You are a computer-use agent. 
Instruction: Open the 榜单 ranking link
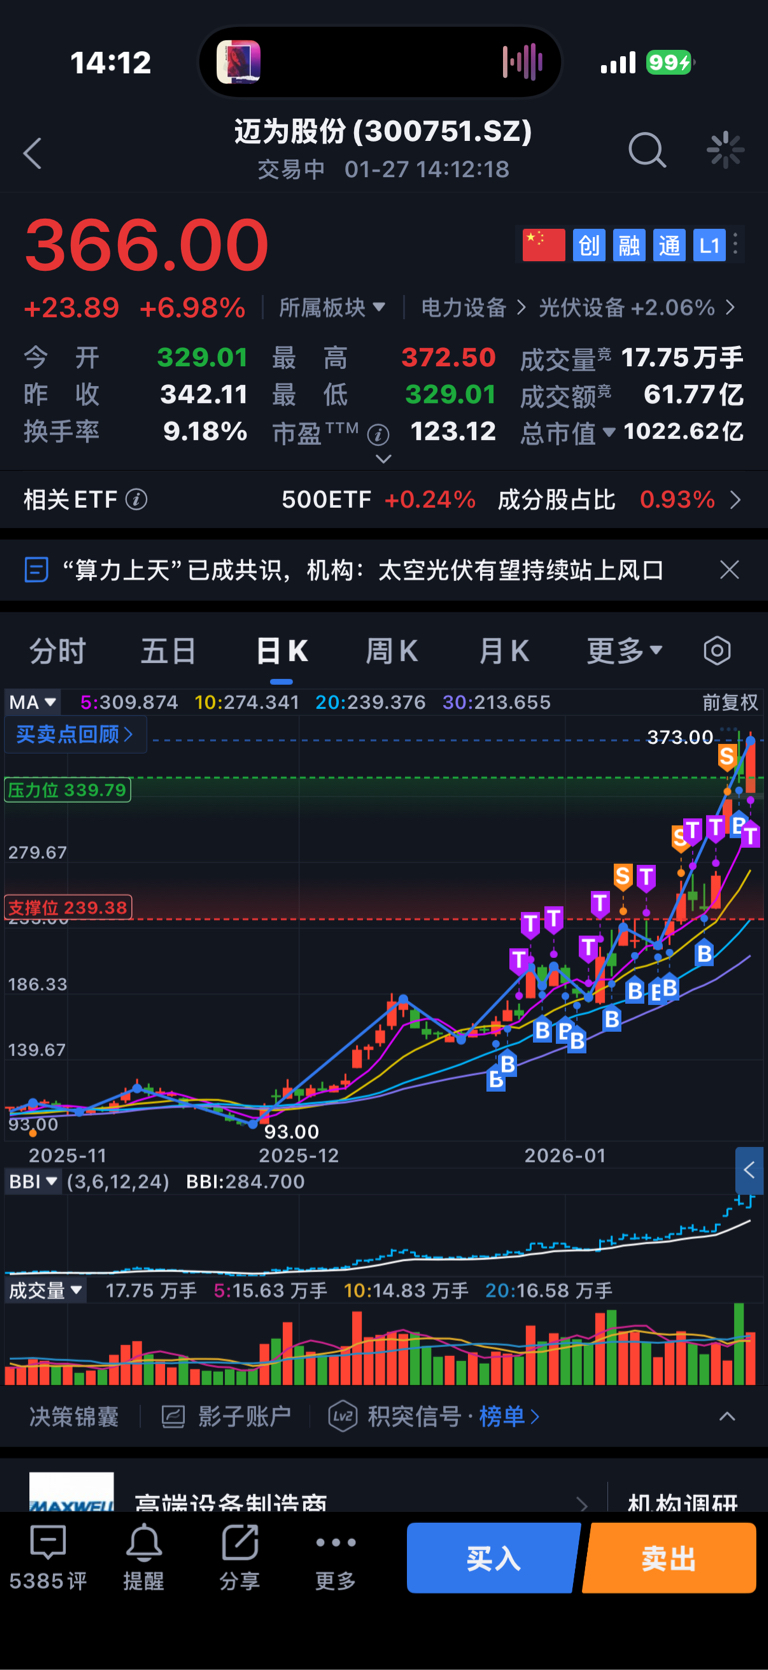click(x=509, y=1416)
